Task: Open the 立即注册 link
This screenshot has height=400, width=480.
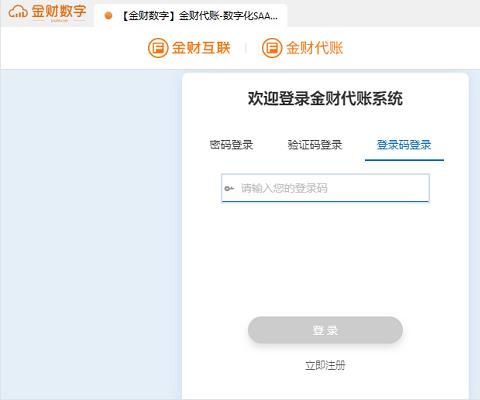Action: click(x=325, y=365)
